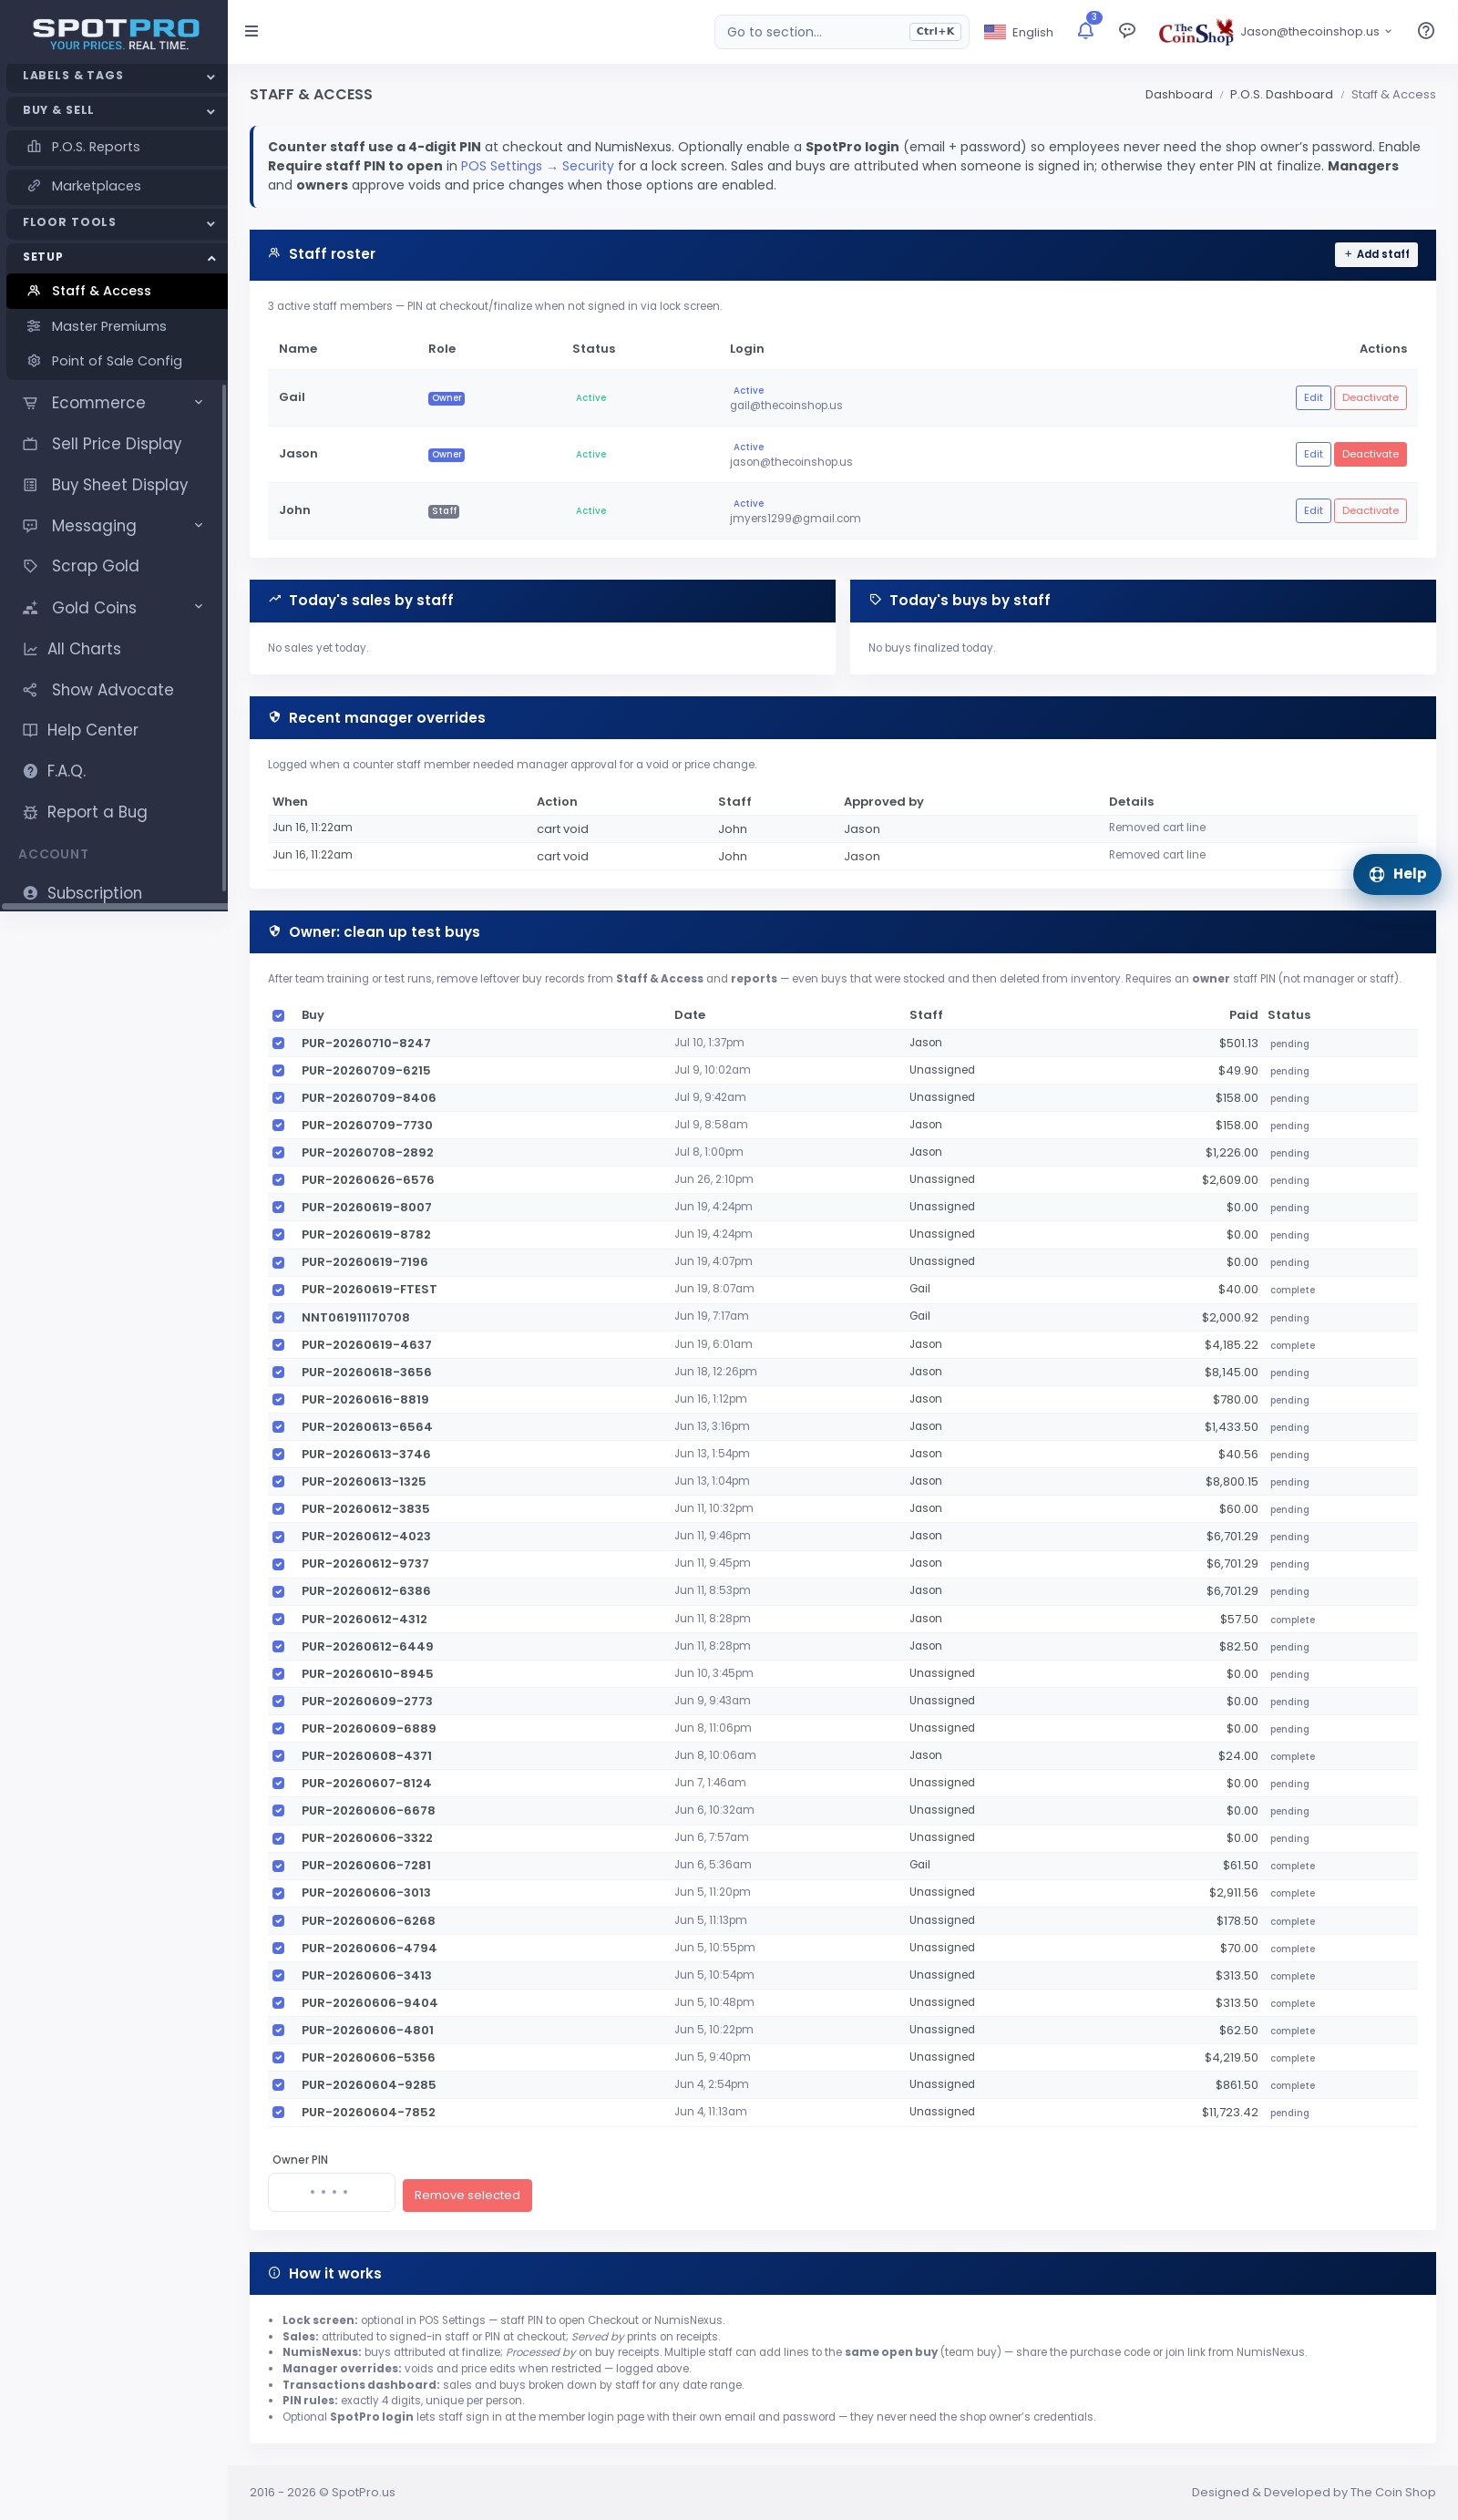This screenshot has height=2520, width=1458.
Task: Uncheck buy PUR-20260710-8247 checkbox
Action: coord(278,1043)
